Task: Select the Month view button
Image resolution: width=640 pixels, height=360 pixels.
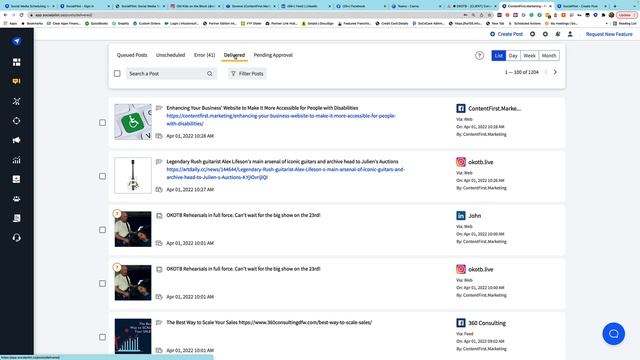Action: (549, 56)
